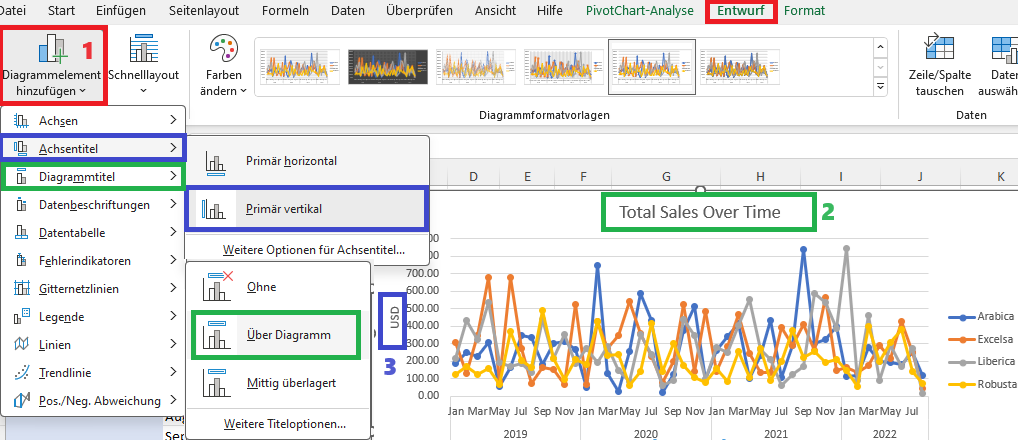This screenshot has height=440, width=1018.
Task: Choose Mittig überlagert title option
Action: (278, 383)
